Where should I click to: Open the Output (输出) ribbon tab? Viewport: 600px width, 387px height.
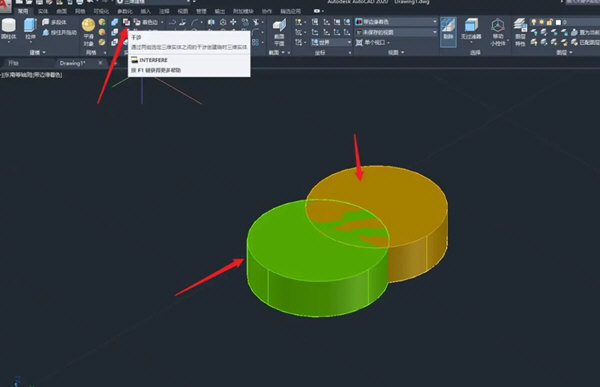pyautogui.click(x=220, y=11)
